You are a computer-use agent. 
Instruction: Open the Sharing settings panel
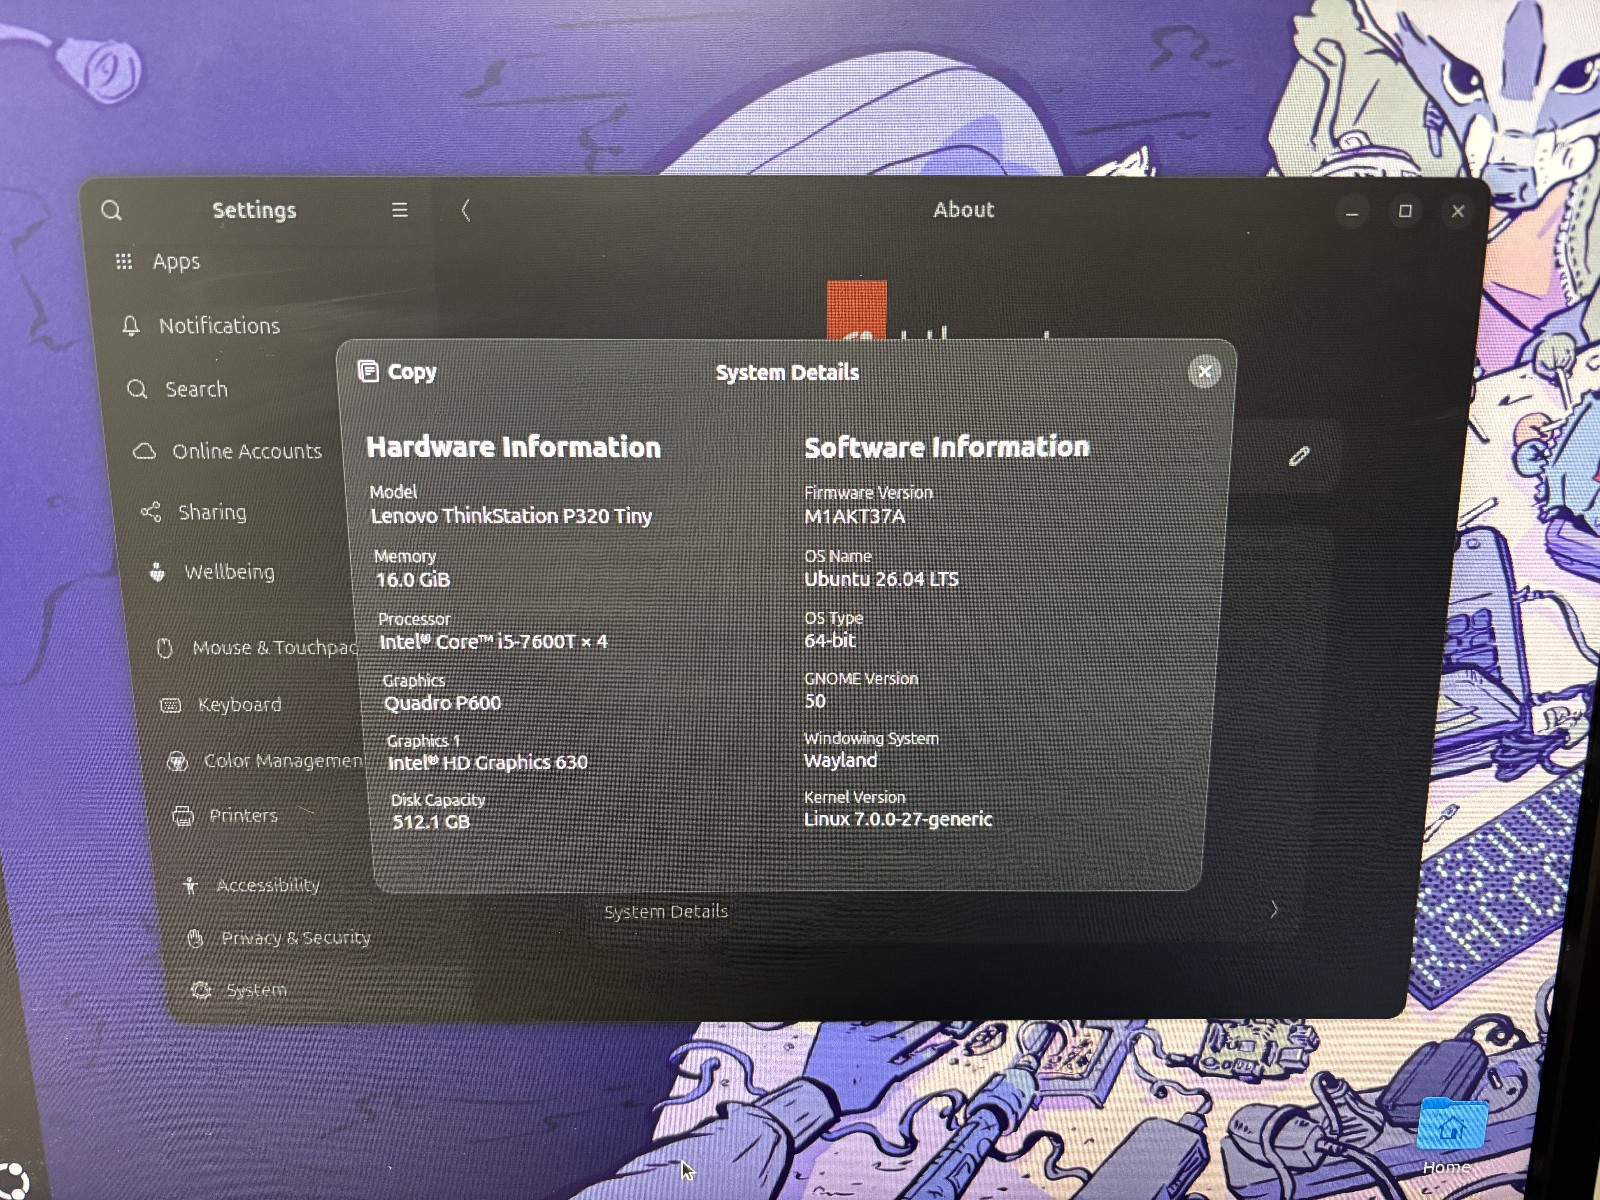tap(195, 512)
